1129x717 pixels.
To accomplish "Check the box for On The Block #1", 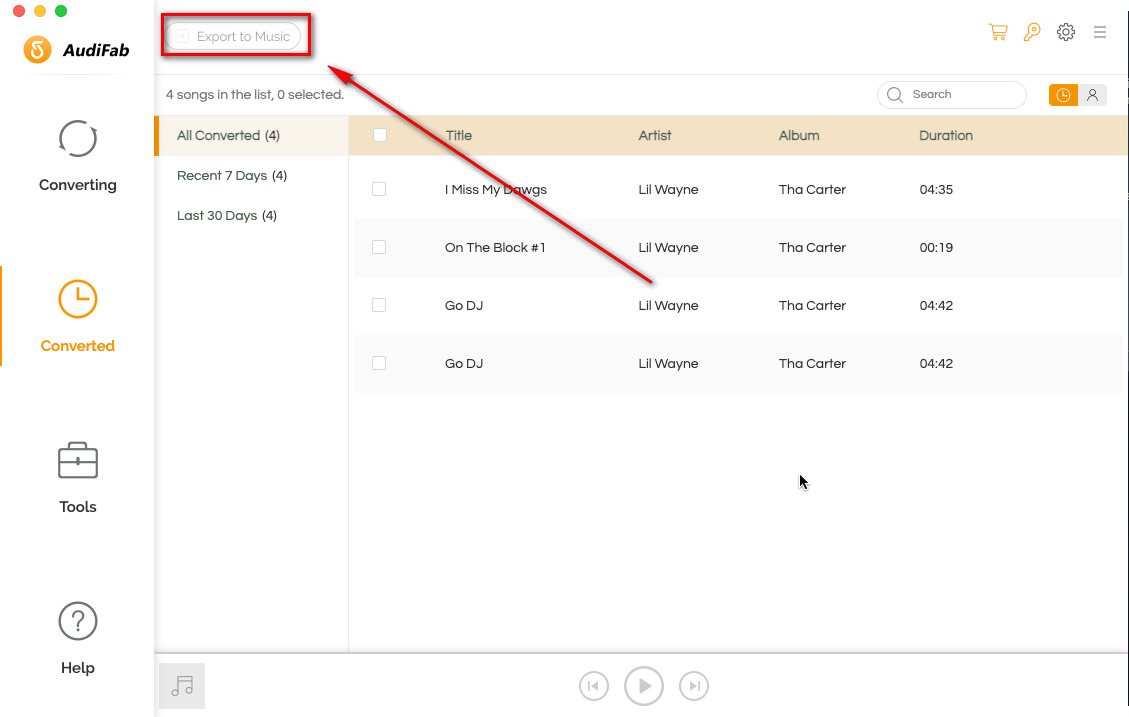I will click(x=379, y=247).
